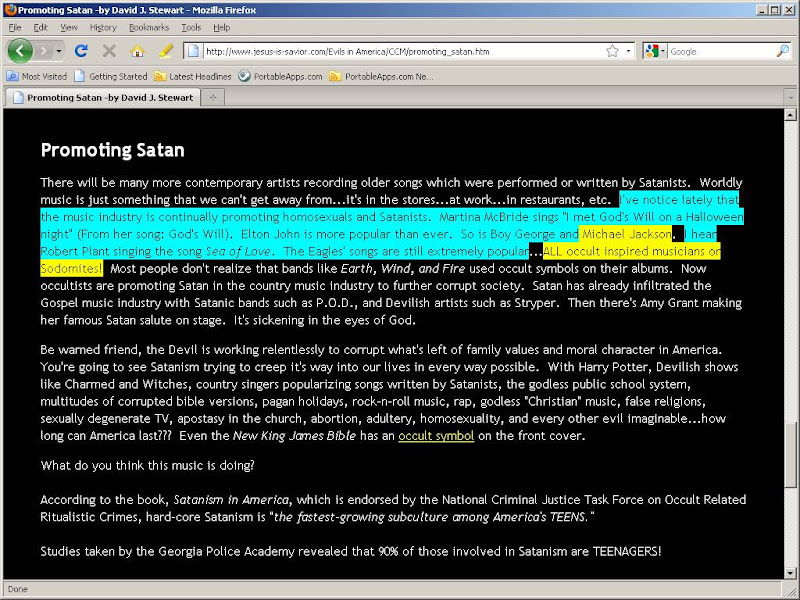Open the Help menu
Screen dimensions: 800x600
(x=221, y=28)
